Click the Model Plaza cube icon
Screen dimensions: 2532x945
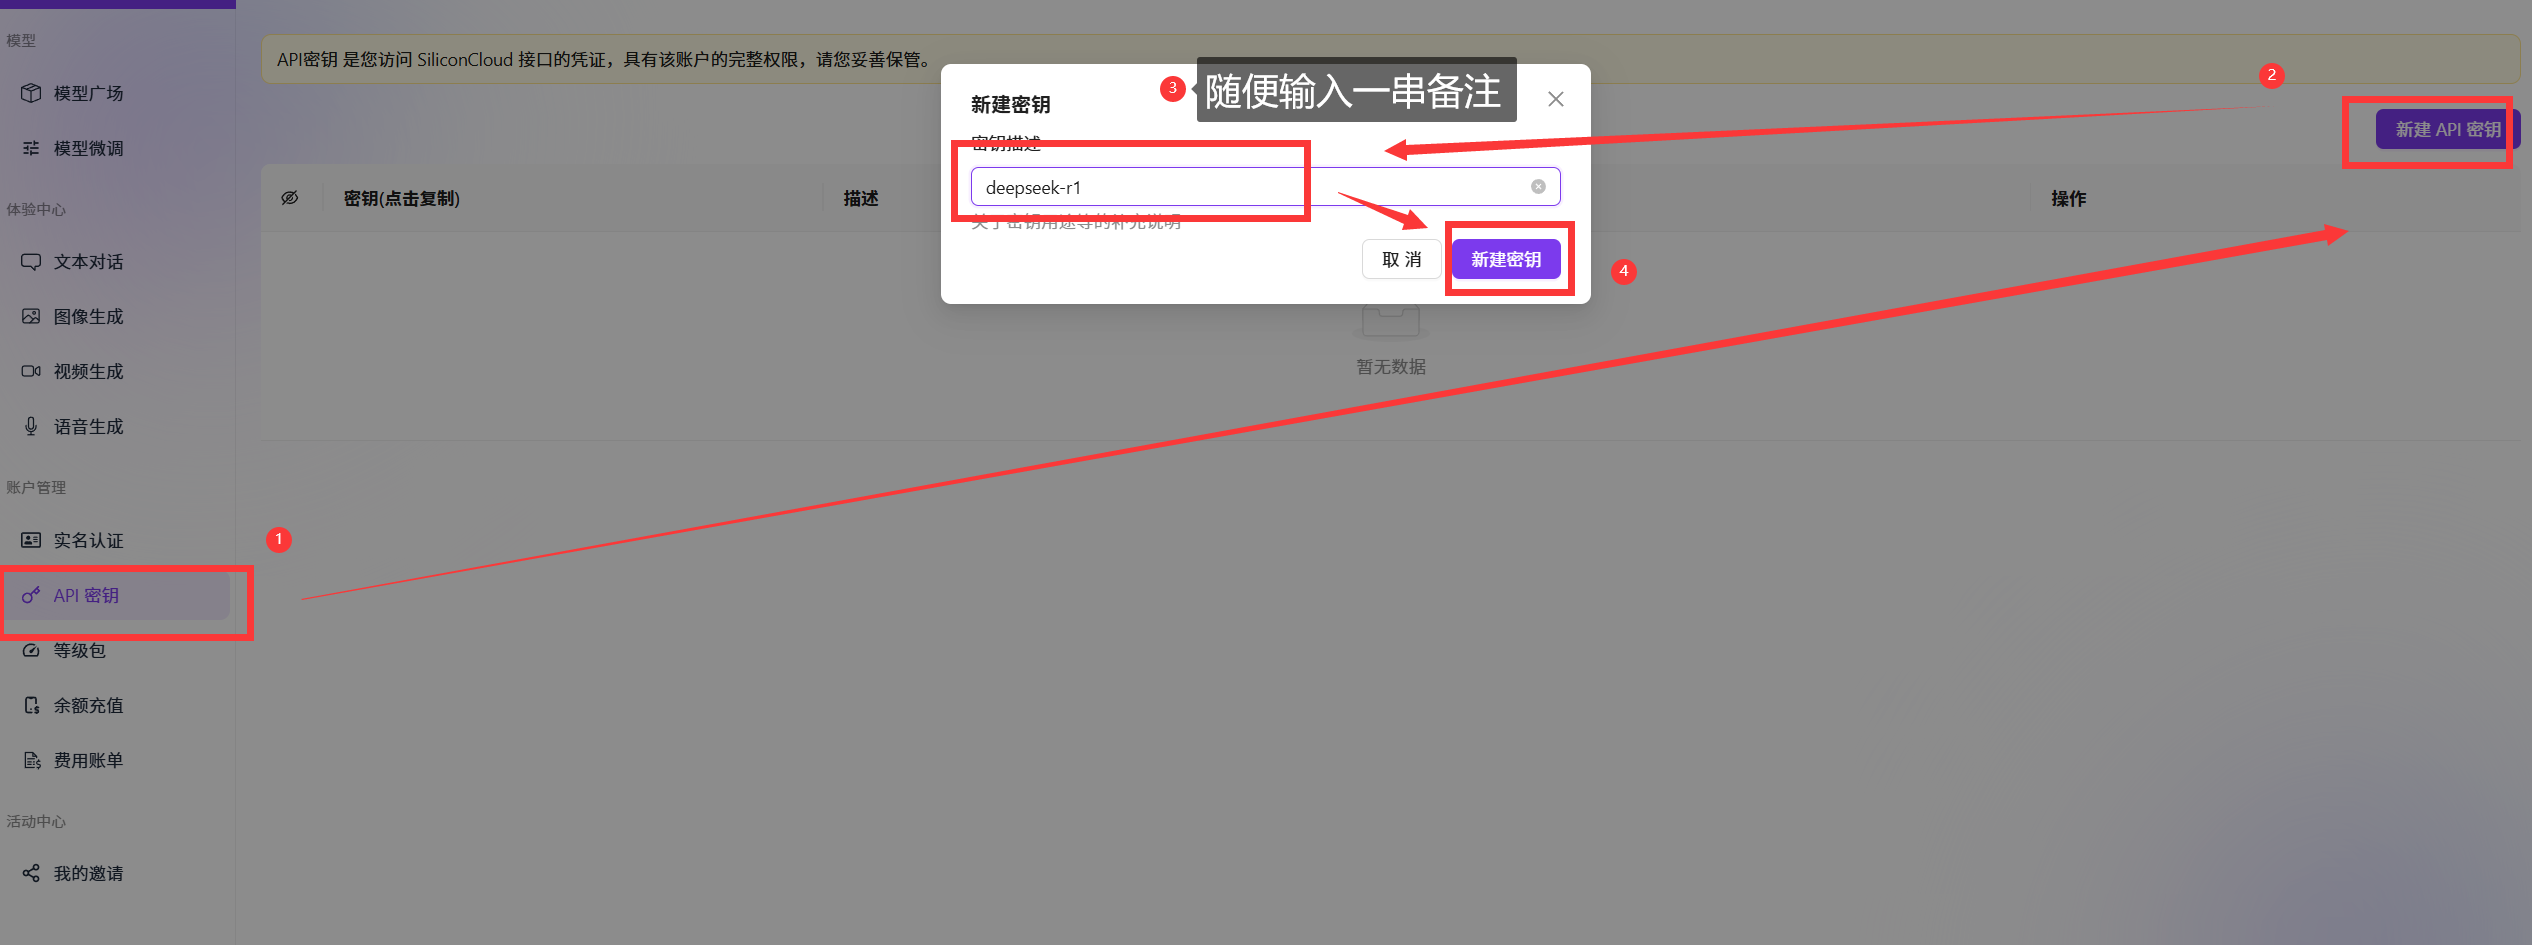pos(31,93)
